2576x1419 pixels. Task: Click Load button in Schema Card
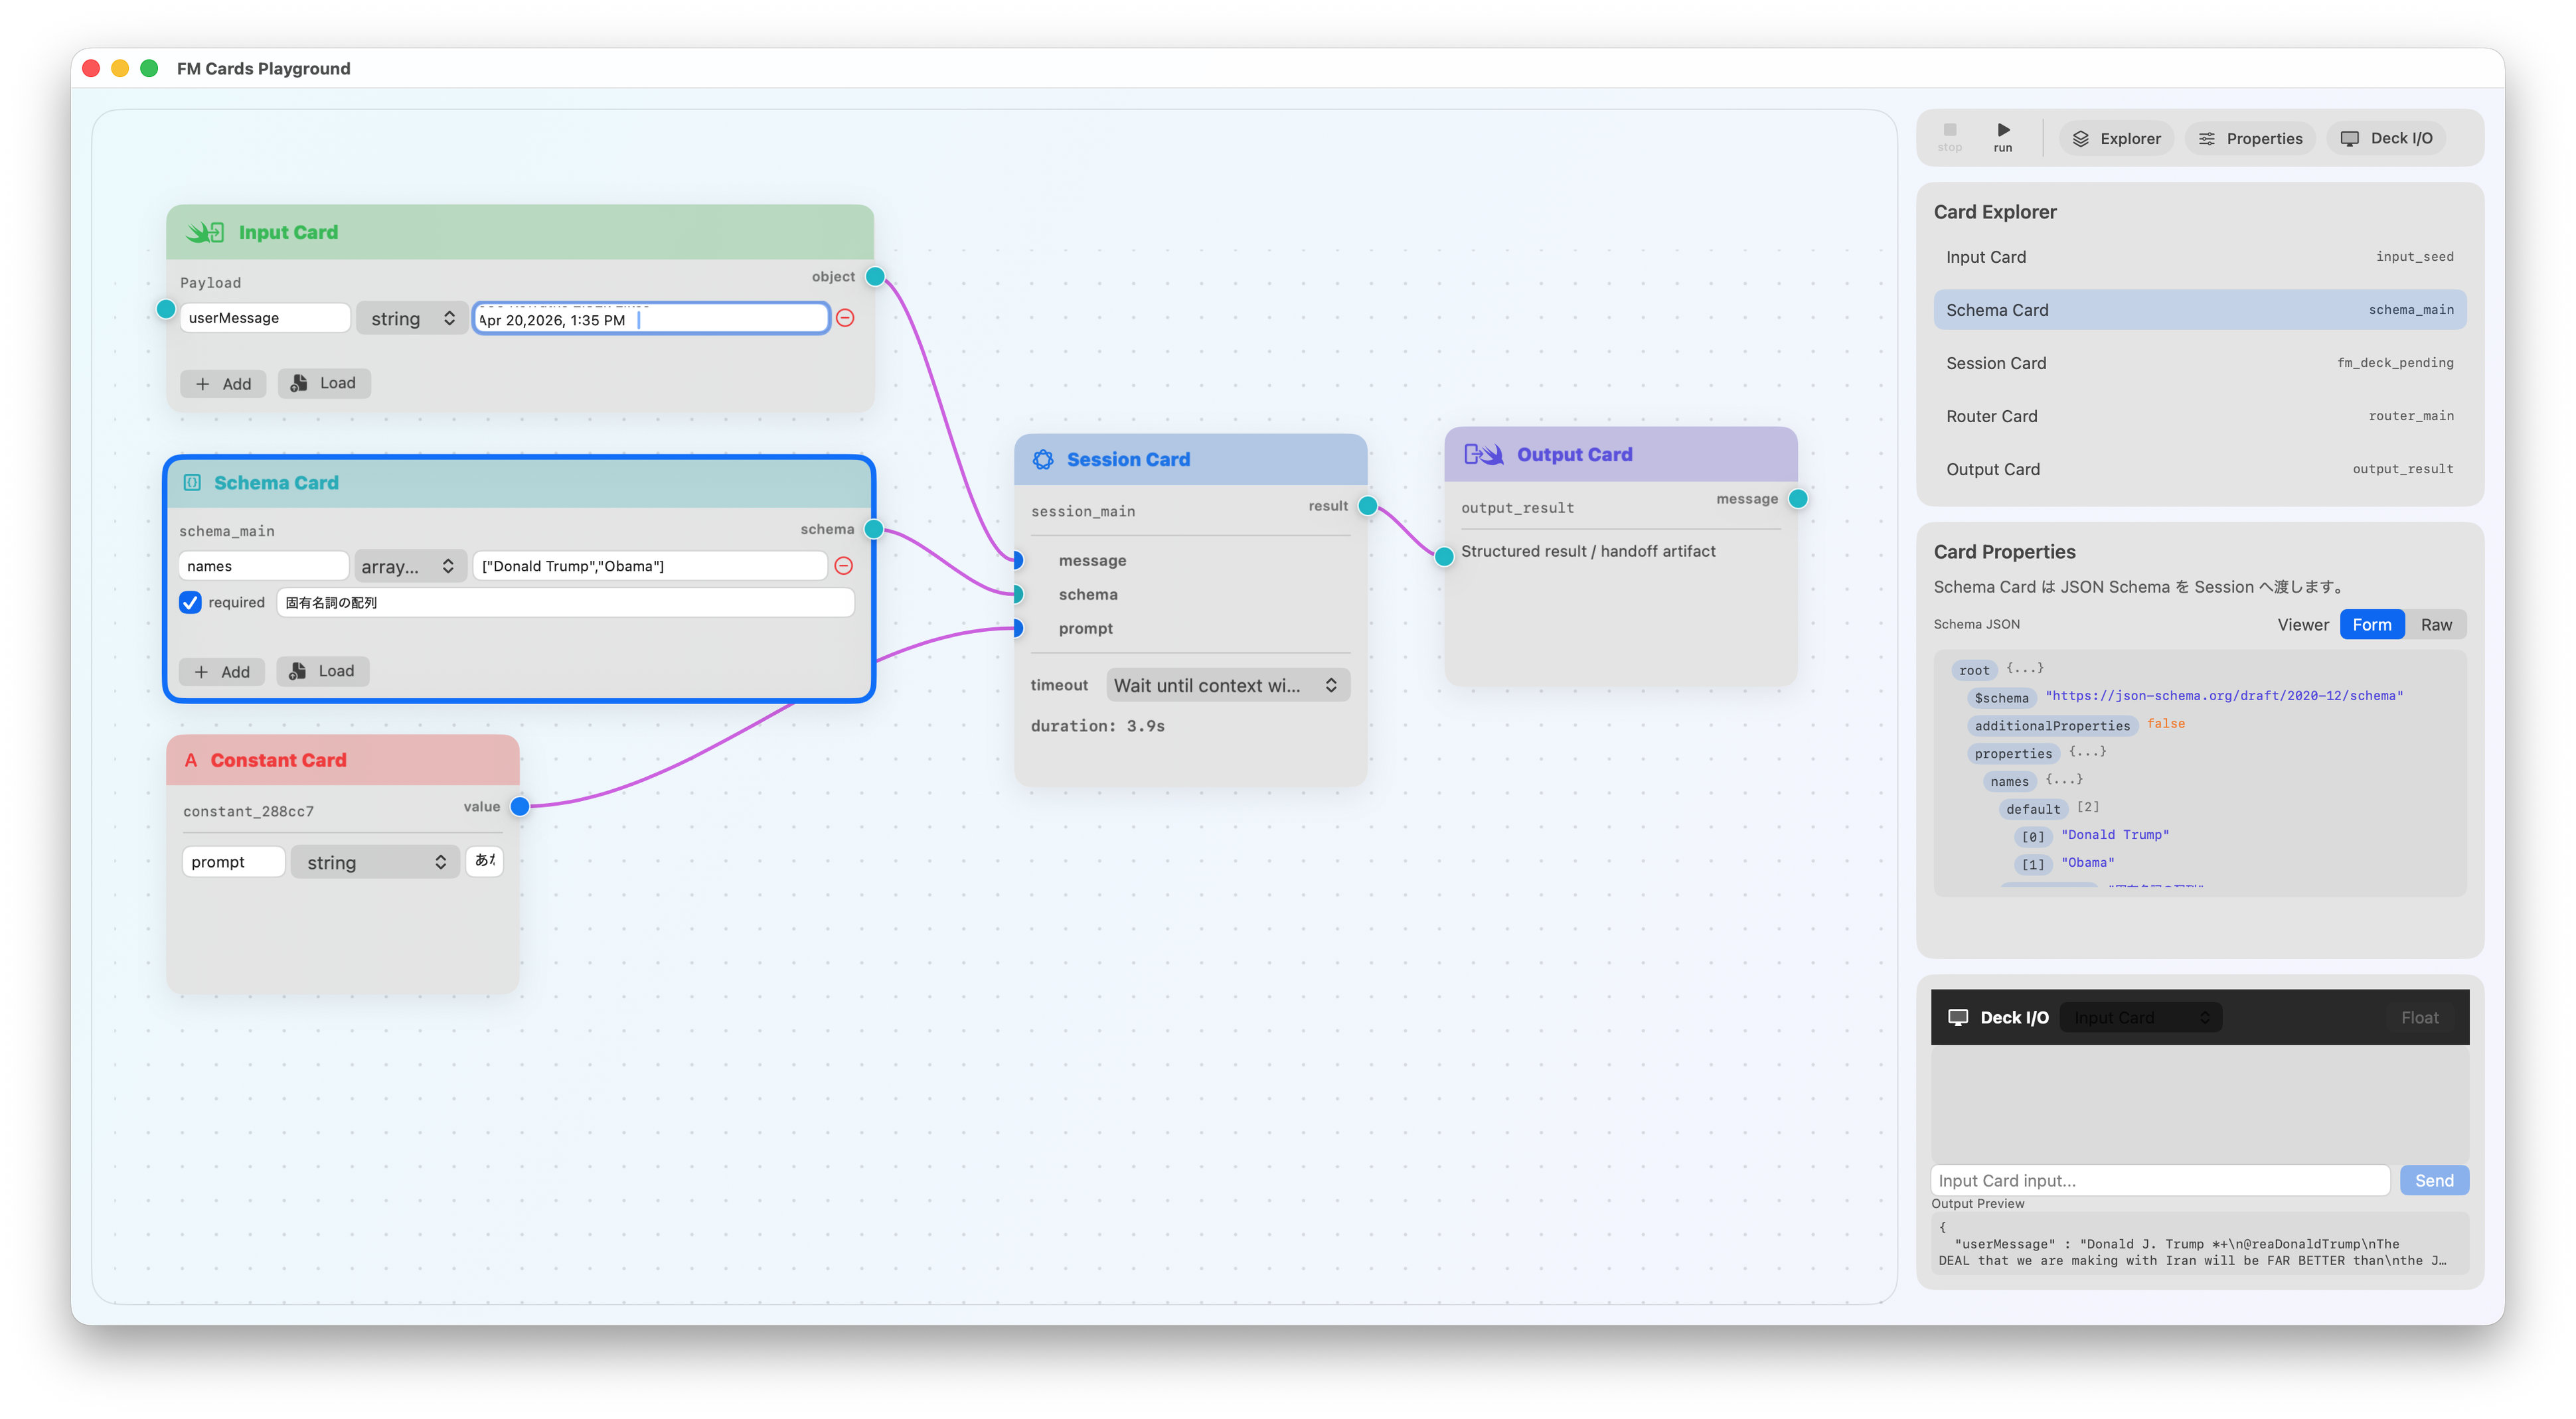point(322,671)
